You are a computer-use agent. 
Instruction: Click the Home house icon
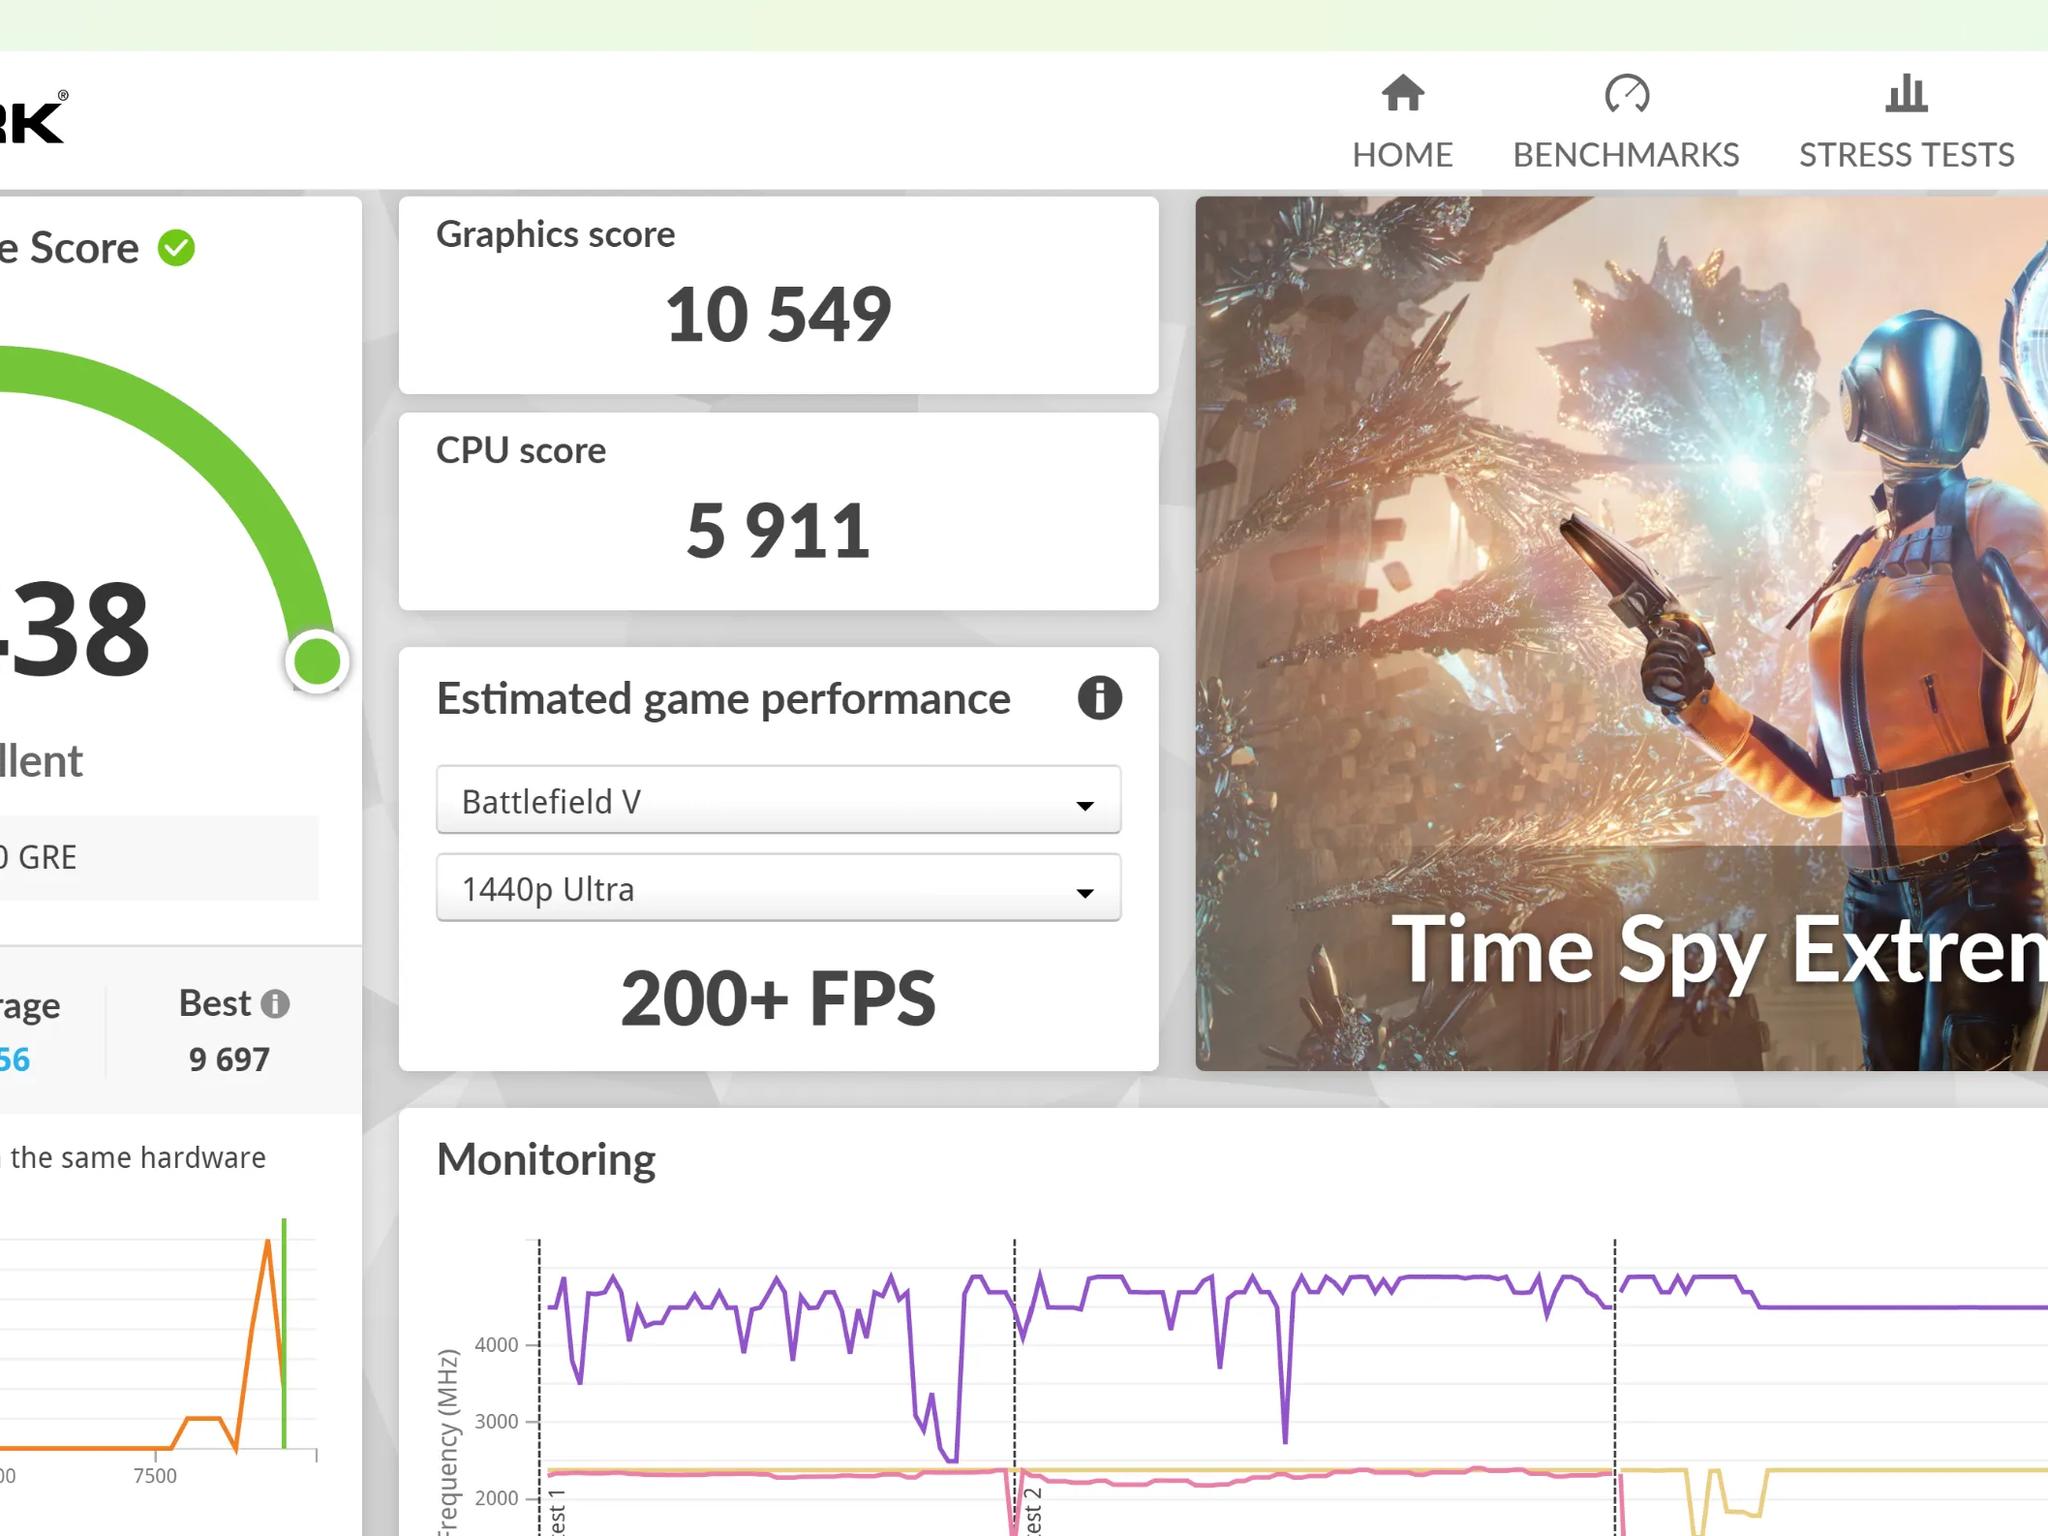click(1402, 94)
